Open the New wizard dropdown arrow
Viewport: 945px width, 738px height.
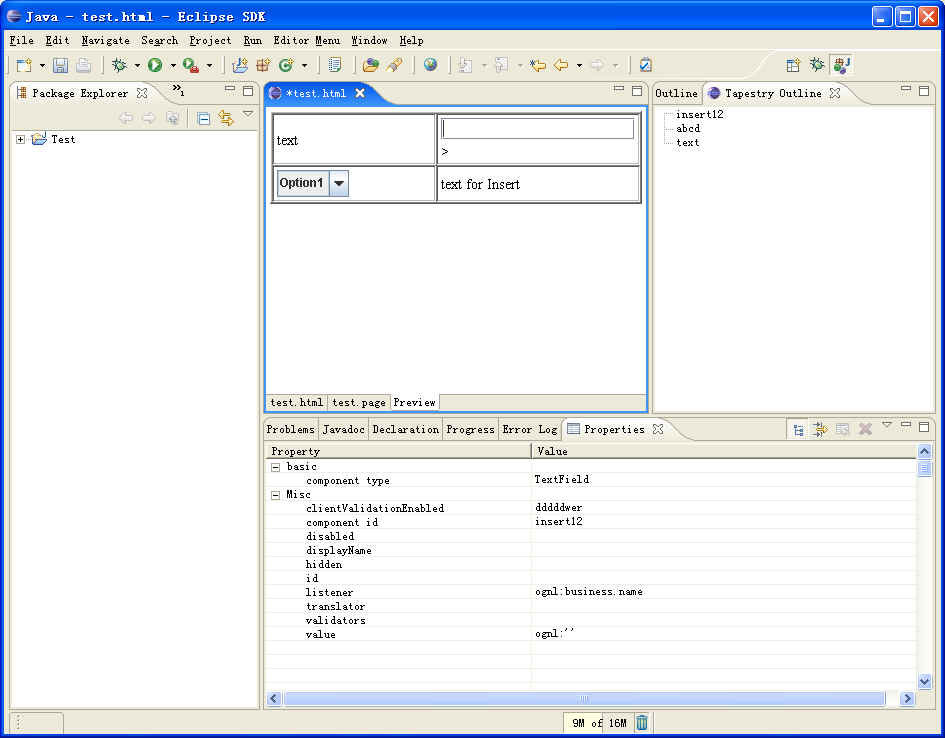point(42,65)
